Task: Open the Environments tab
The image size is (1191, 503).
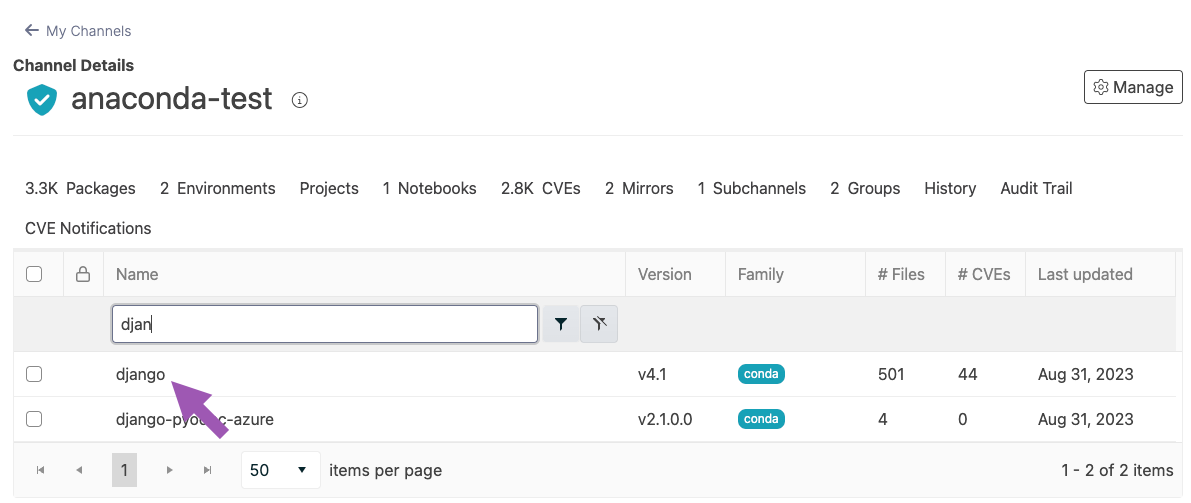Action: [217, 188]
